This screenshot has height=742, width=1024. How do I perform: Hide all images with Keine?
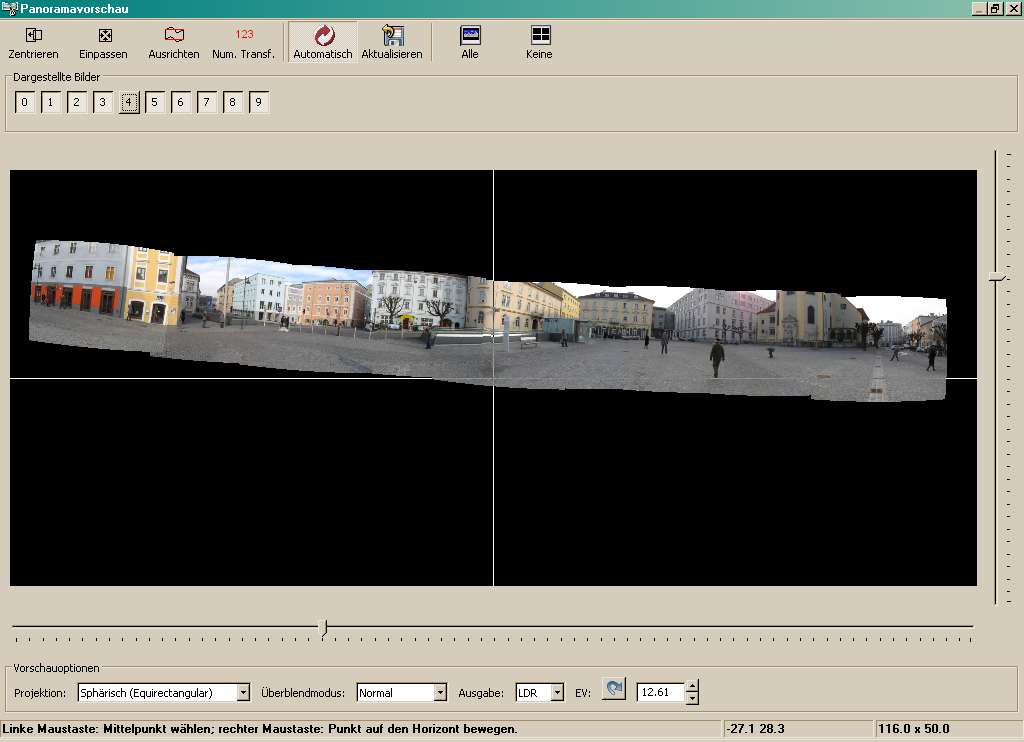point(540,36)
